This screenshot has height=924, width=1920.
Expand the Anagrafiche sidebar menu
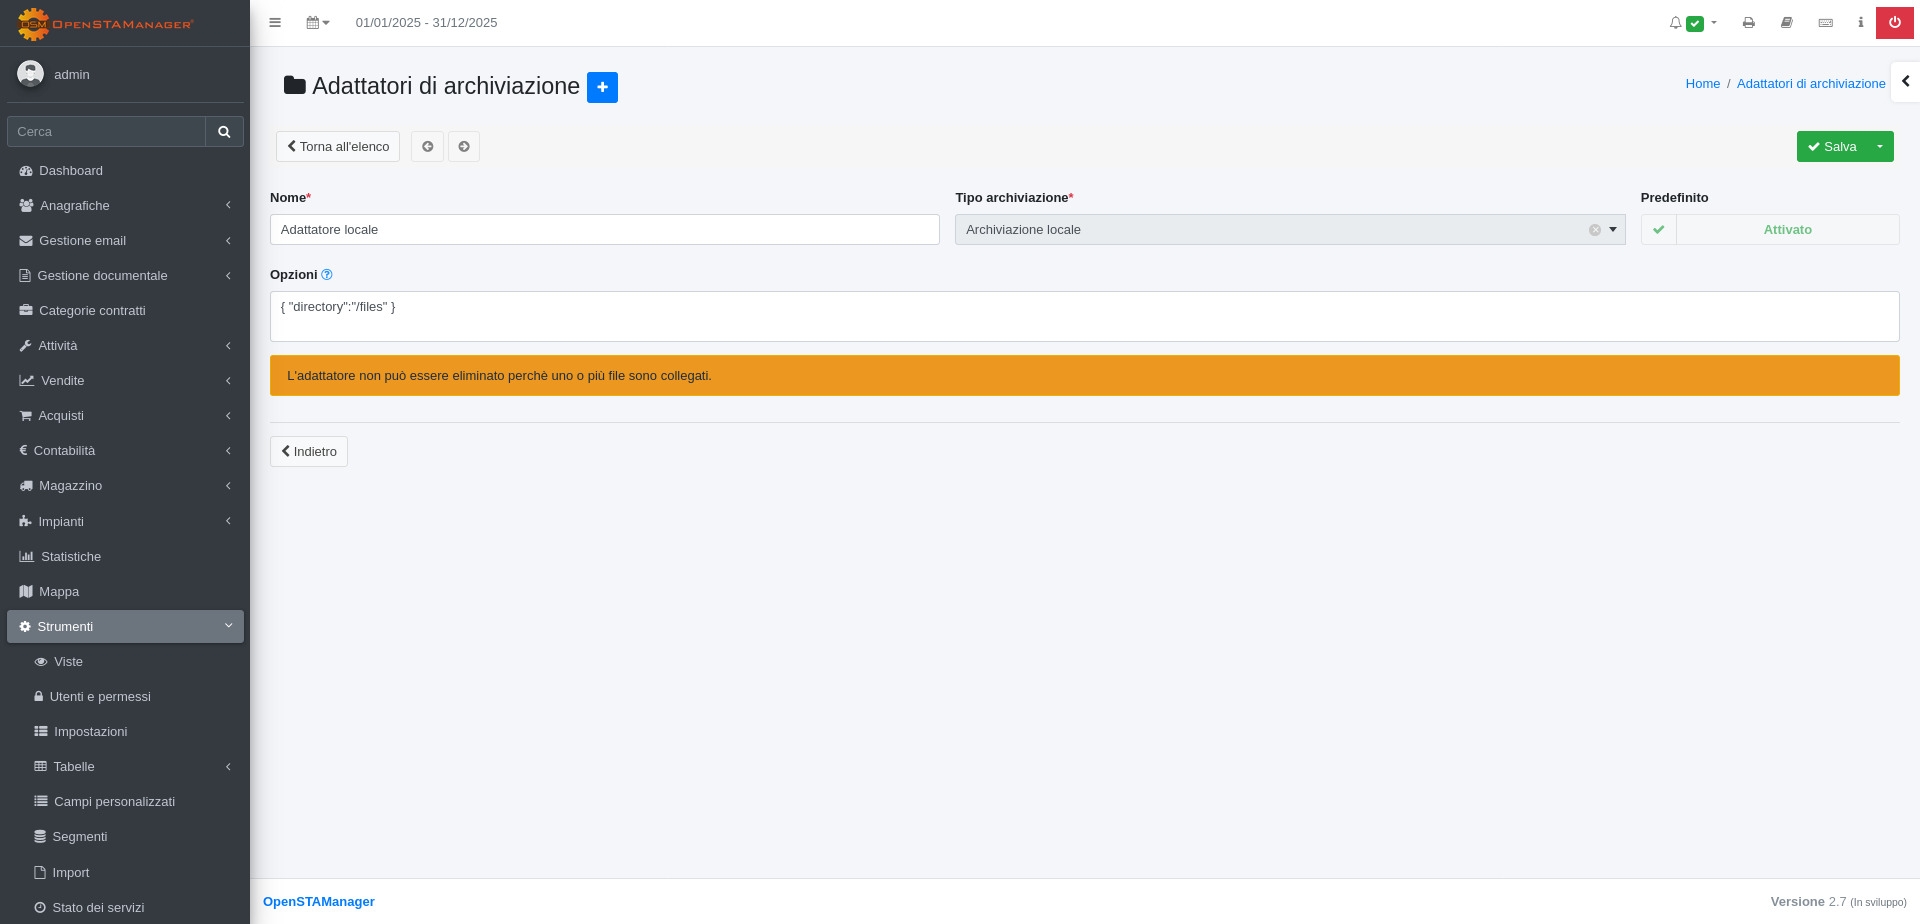tap(125, 205)
